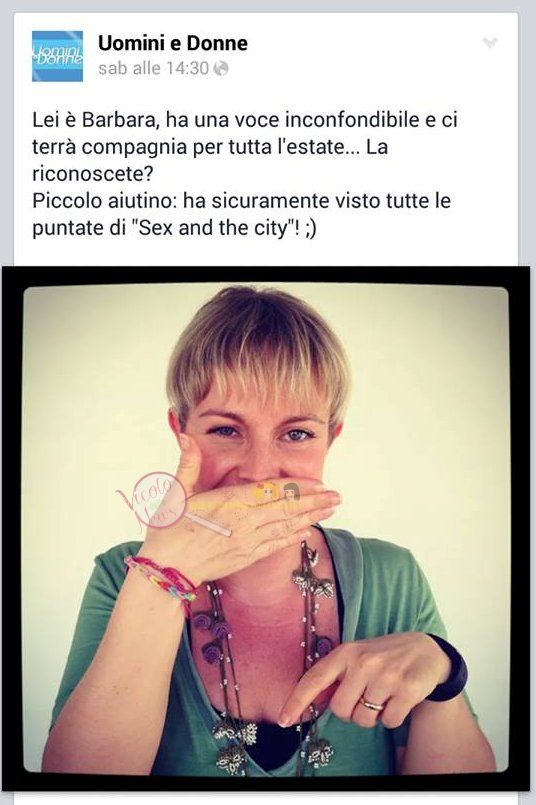536x805 pixels.
Task: Open the photo of the woman covering her mouth
Action: (266, 529)
